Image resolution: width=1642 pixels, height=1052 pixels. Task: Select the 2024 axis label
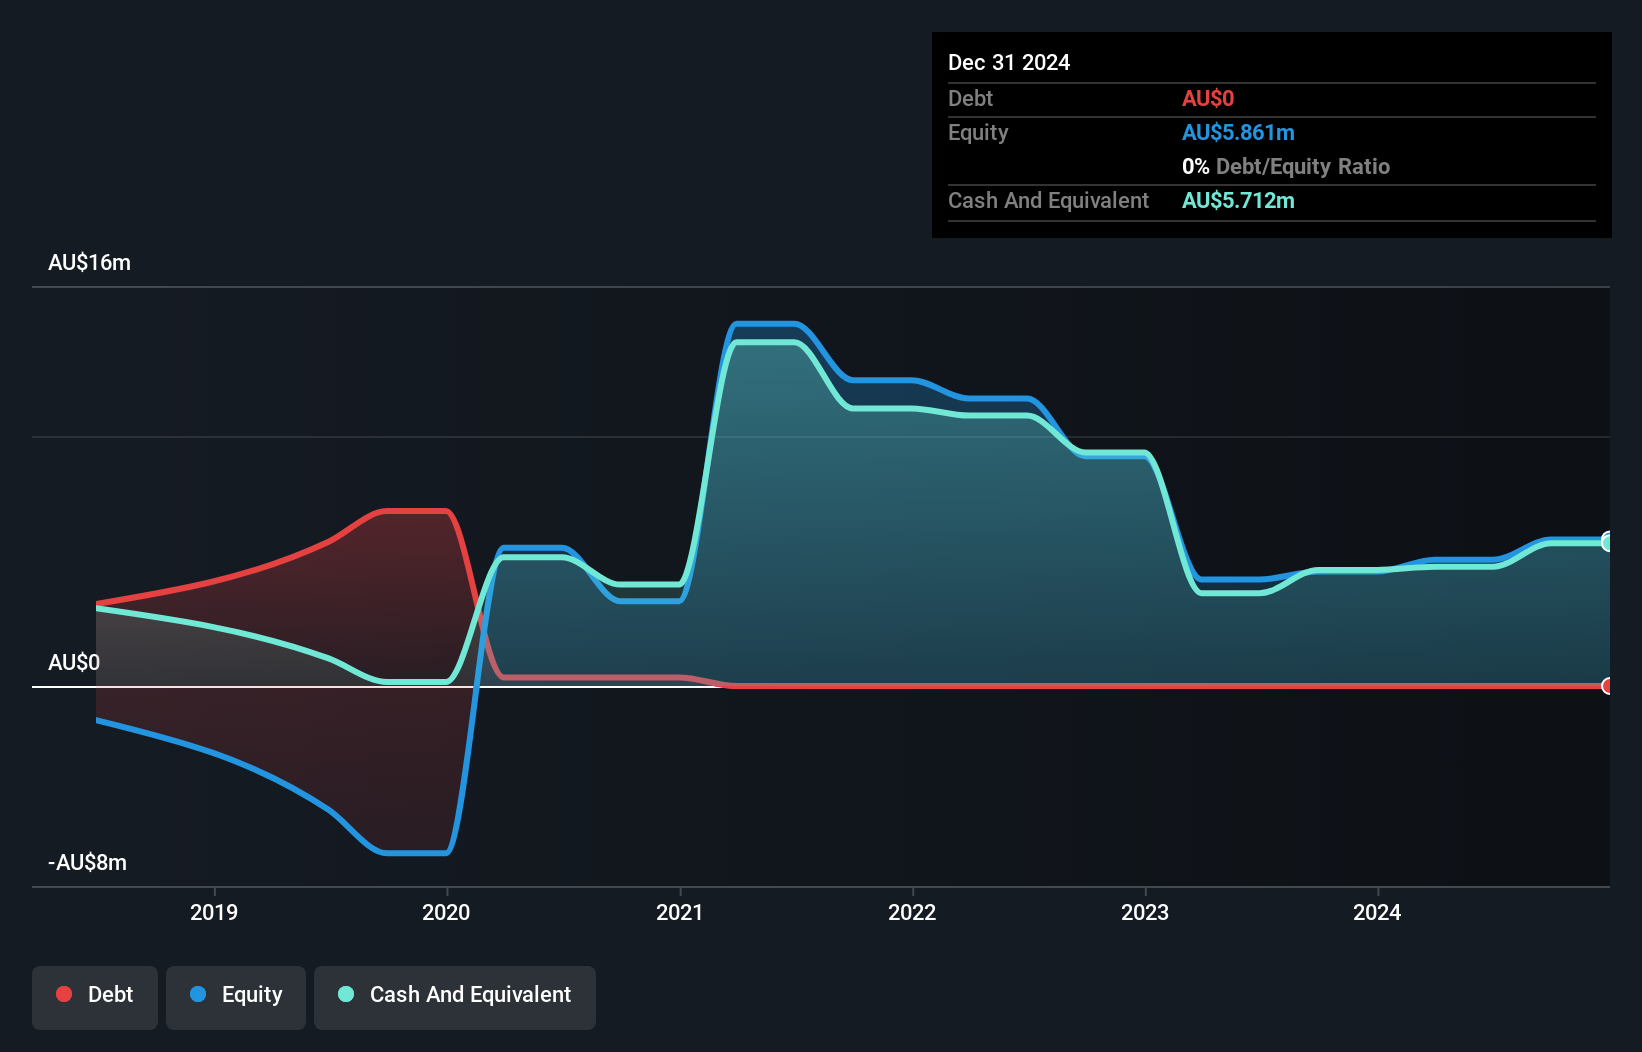point(1377,912)
